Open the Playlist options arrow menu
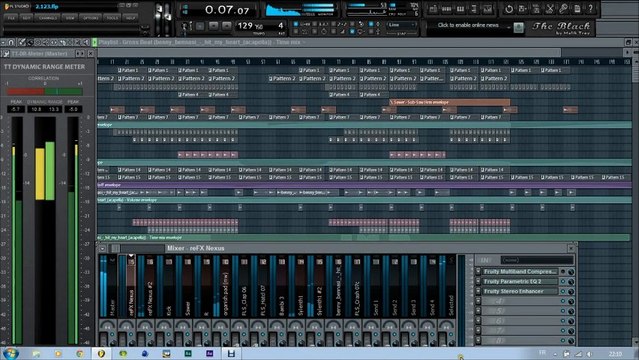Viewport: 639px width, 360px height. coord(3,42)
